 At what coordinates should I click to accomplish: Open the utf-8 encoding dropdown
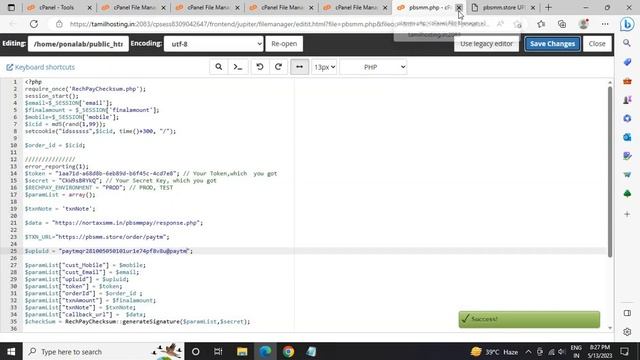click(213, 44)
